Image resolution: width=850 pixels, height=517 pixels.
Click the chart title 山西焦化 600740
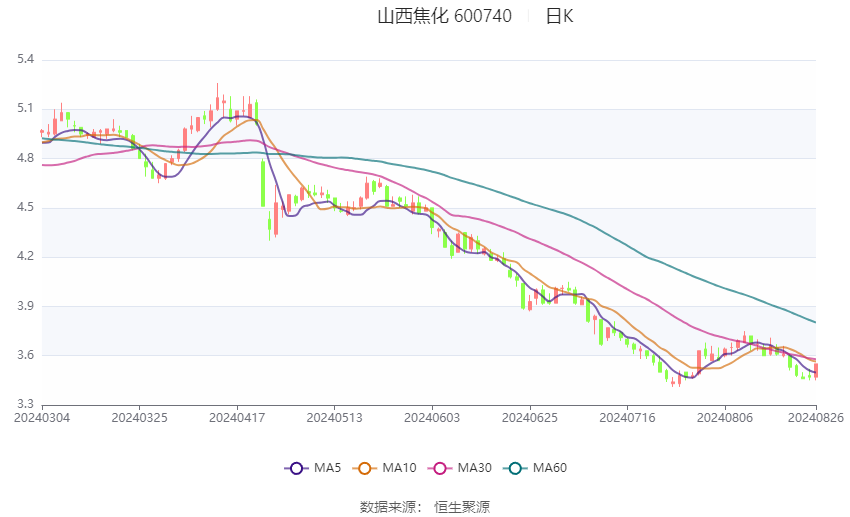[x=445, y=16]
